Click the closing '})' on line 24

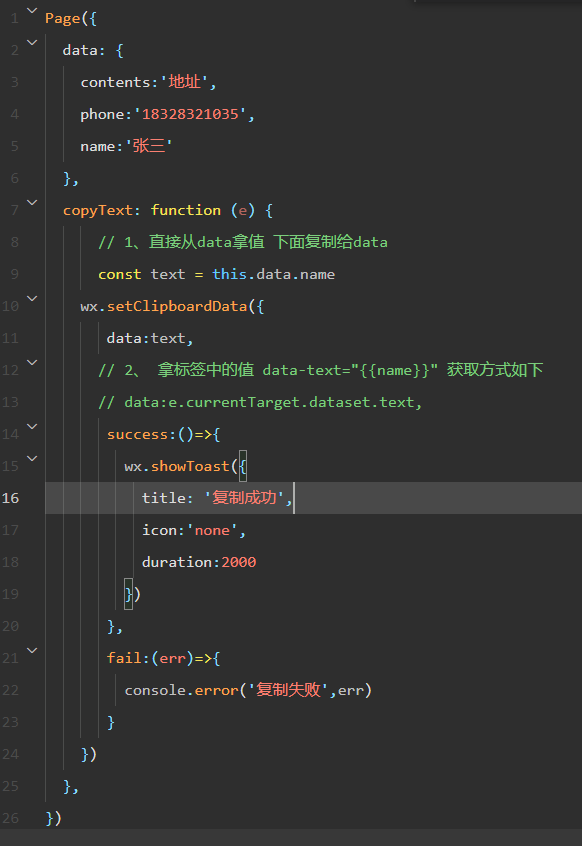click(89, 754)
